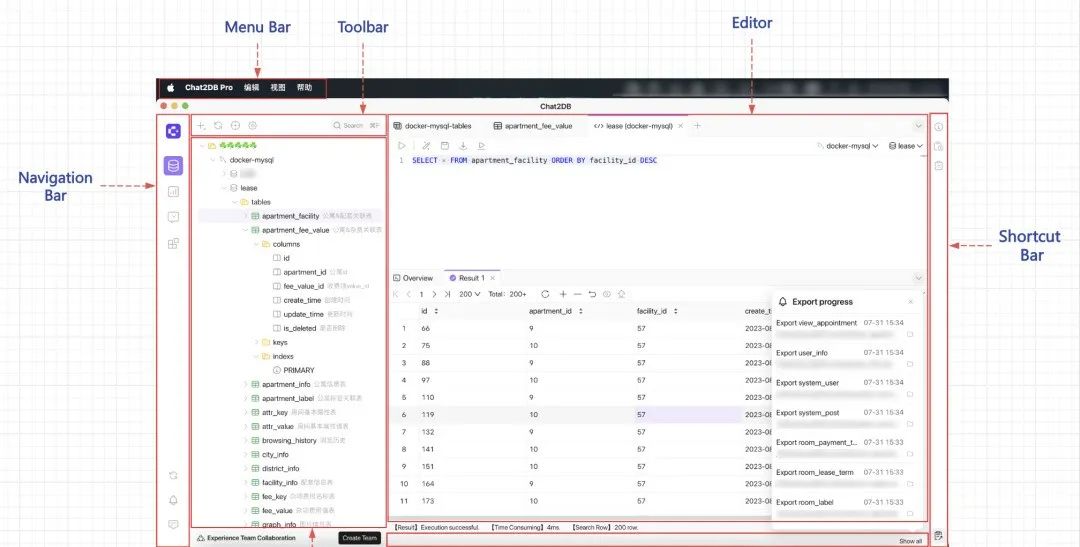Open the Apple menu
The height and width of the screenshot is (547, 1080).
(170, 87)
